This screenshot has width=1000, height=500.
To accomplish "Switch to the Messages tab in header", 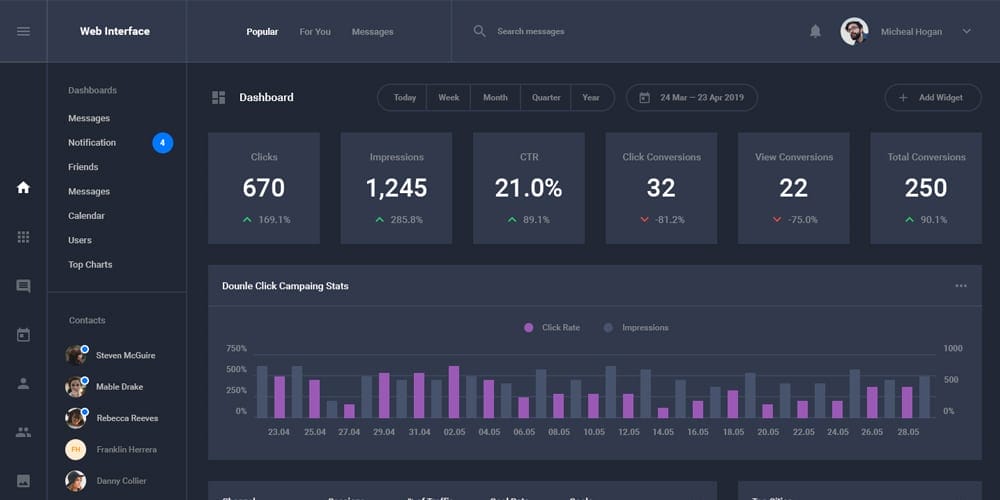I will click(x=372, y=31).
